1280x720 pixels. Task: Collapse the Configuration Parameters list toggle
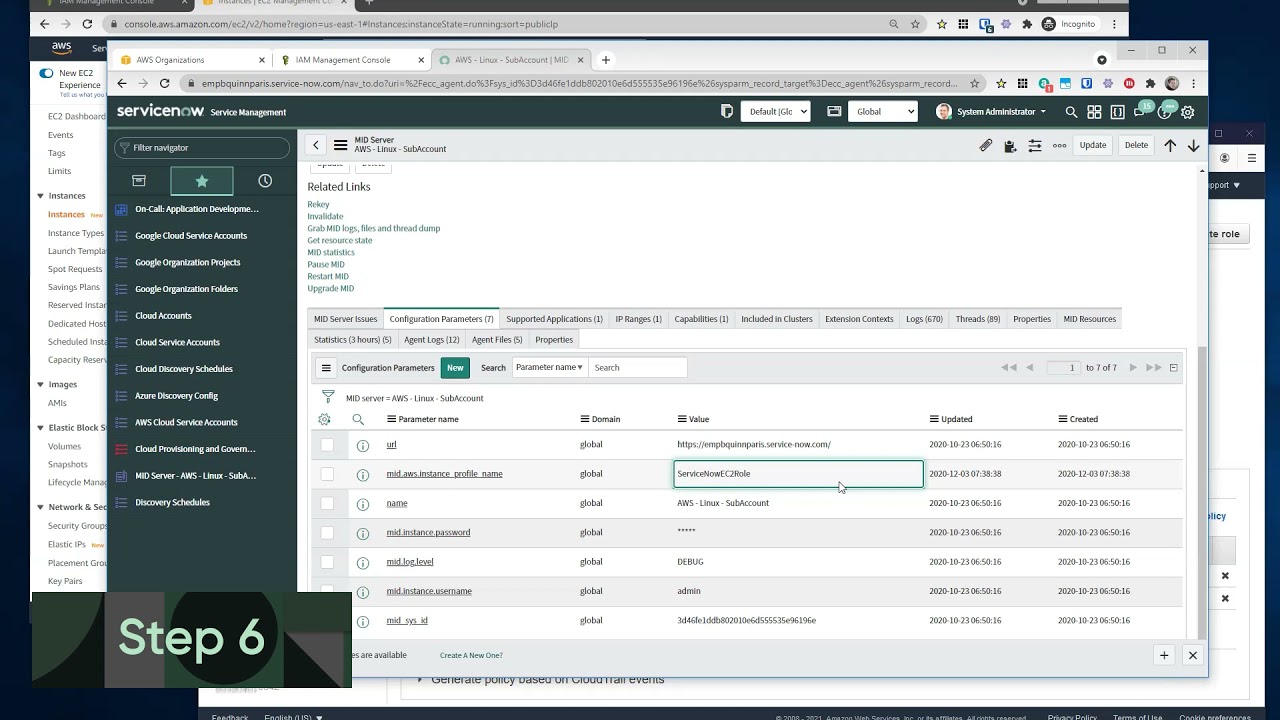[x=1174, y=368]
